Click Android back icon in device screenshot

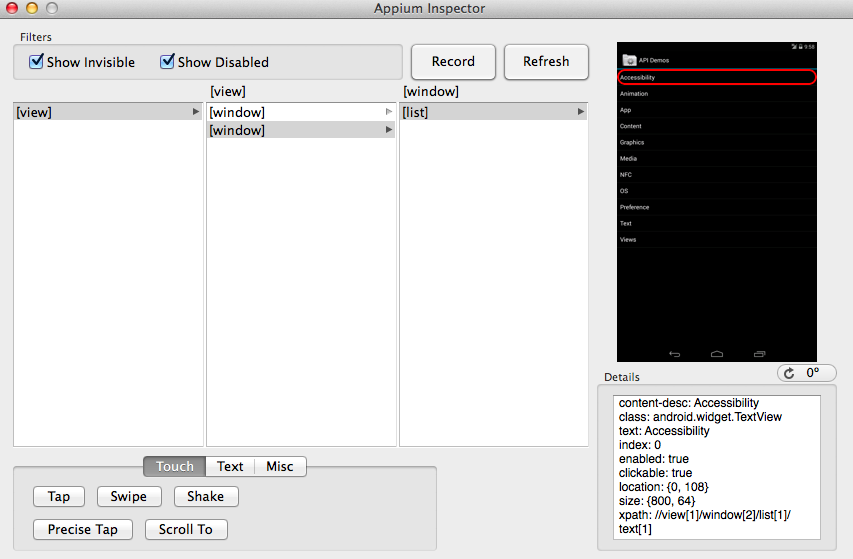pos(675,354)
